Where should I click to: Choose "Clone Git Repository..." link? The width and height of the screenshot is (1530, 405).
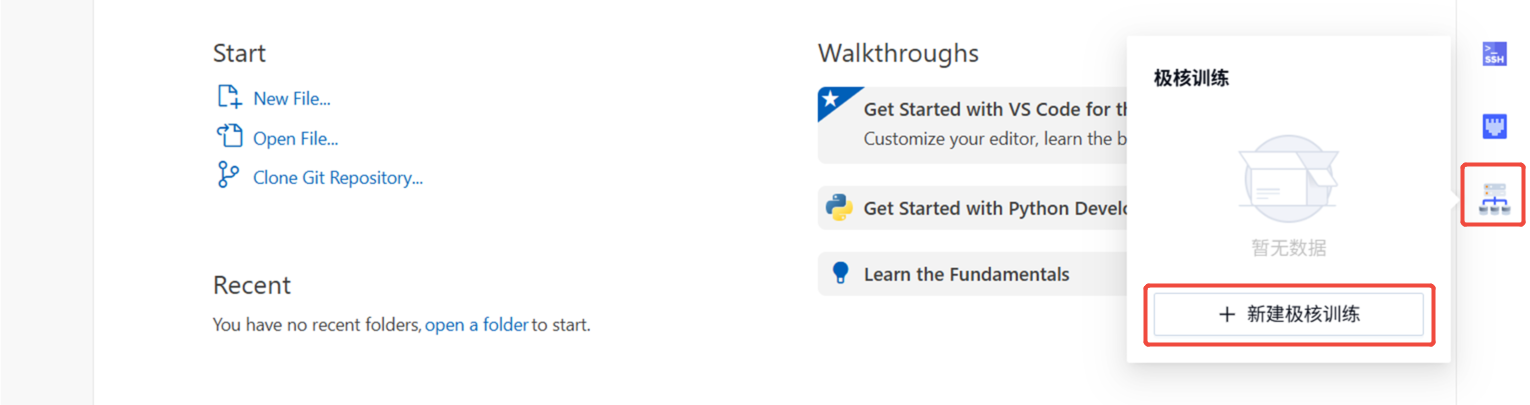(337, 178)
